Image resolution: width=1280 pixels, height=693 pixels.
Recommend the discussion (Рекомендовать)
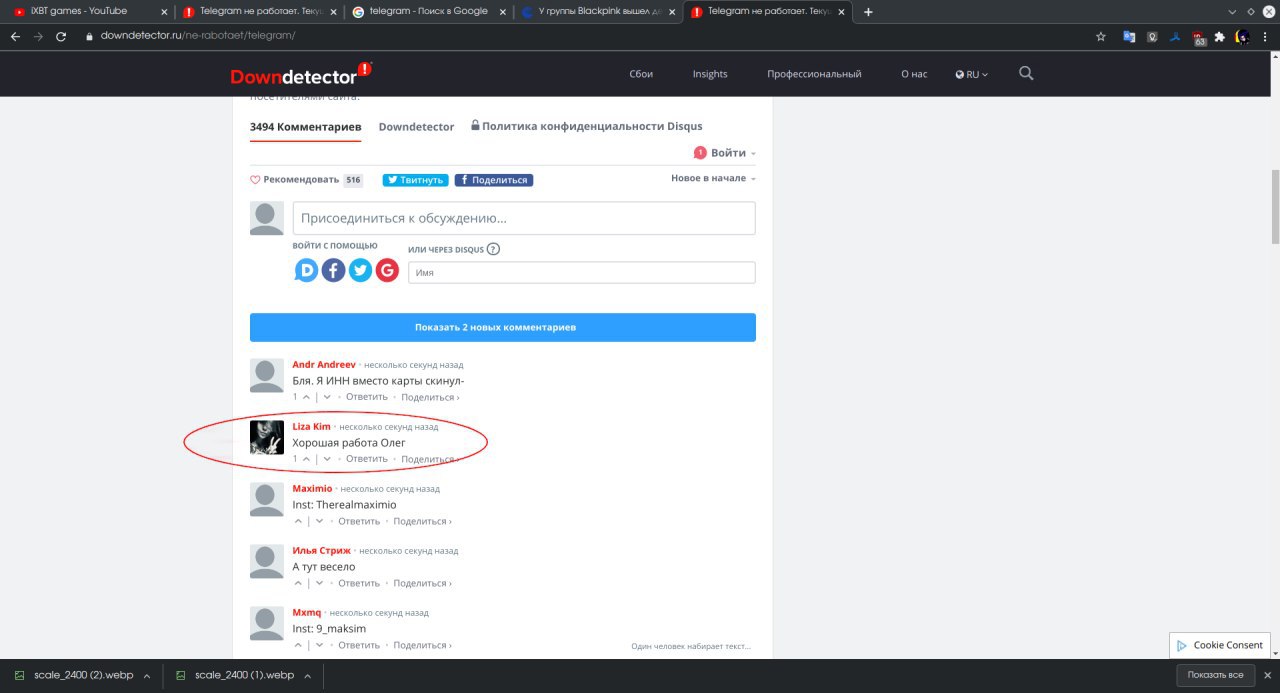(x=295, y=180)
